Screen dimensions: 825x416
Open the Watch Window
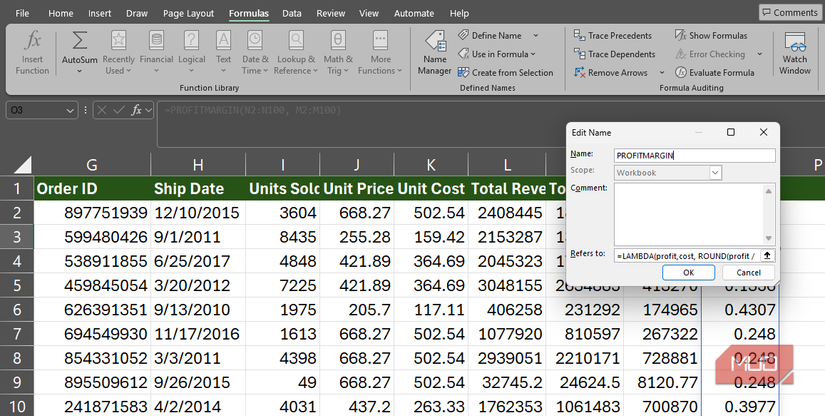[794, 53]
